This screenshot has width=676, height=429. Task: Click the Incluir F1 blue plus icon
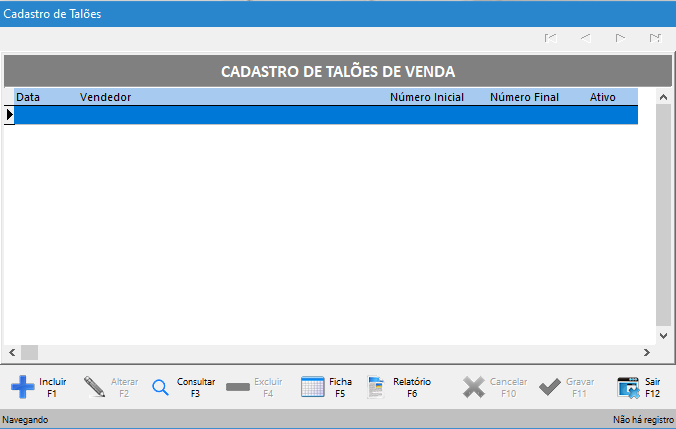tap(23, 387)
